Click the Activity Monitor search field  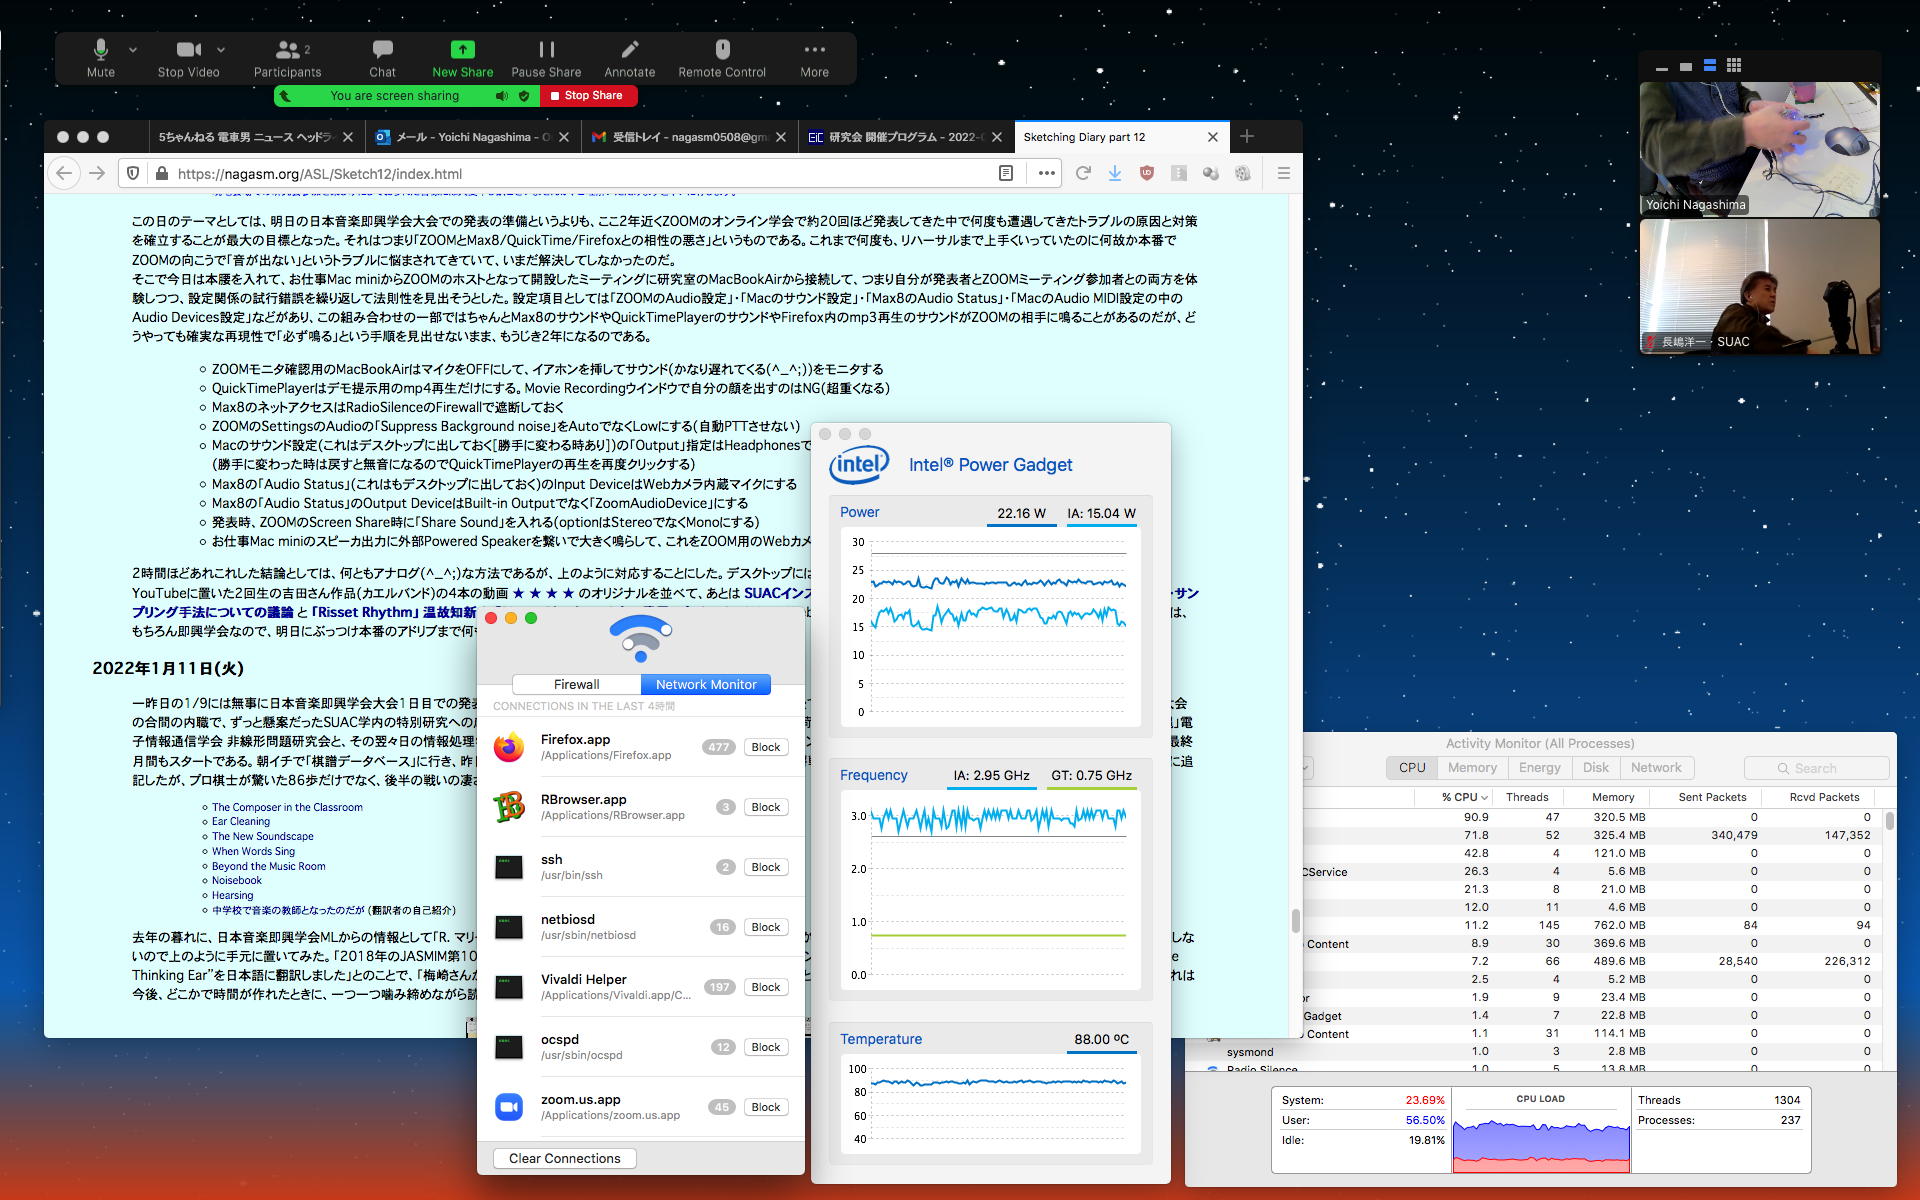pos(1816,768)
